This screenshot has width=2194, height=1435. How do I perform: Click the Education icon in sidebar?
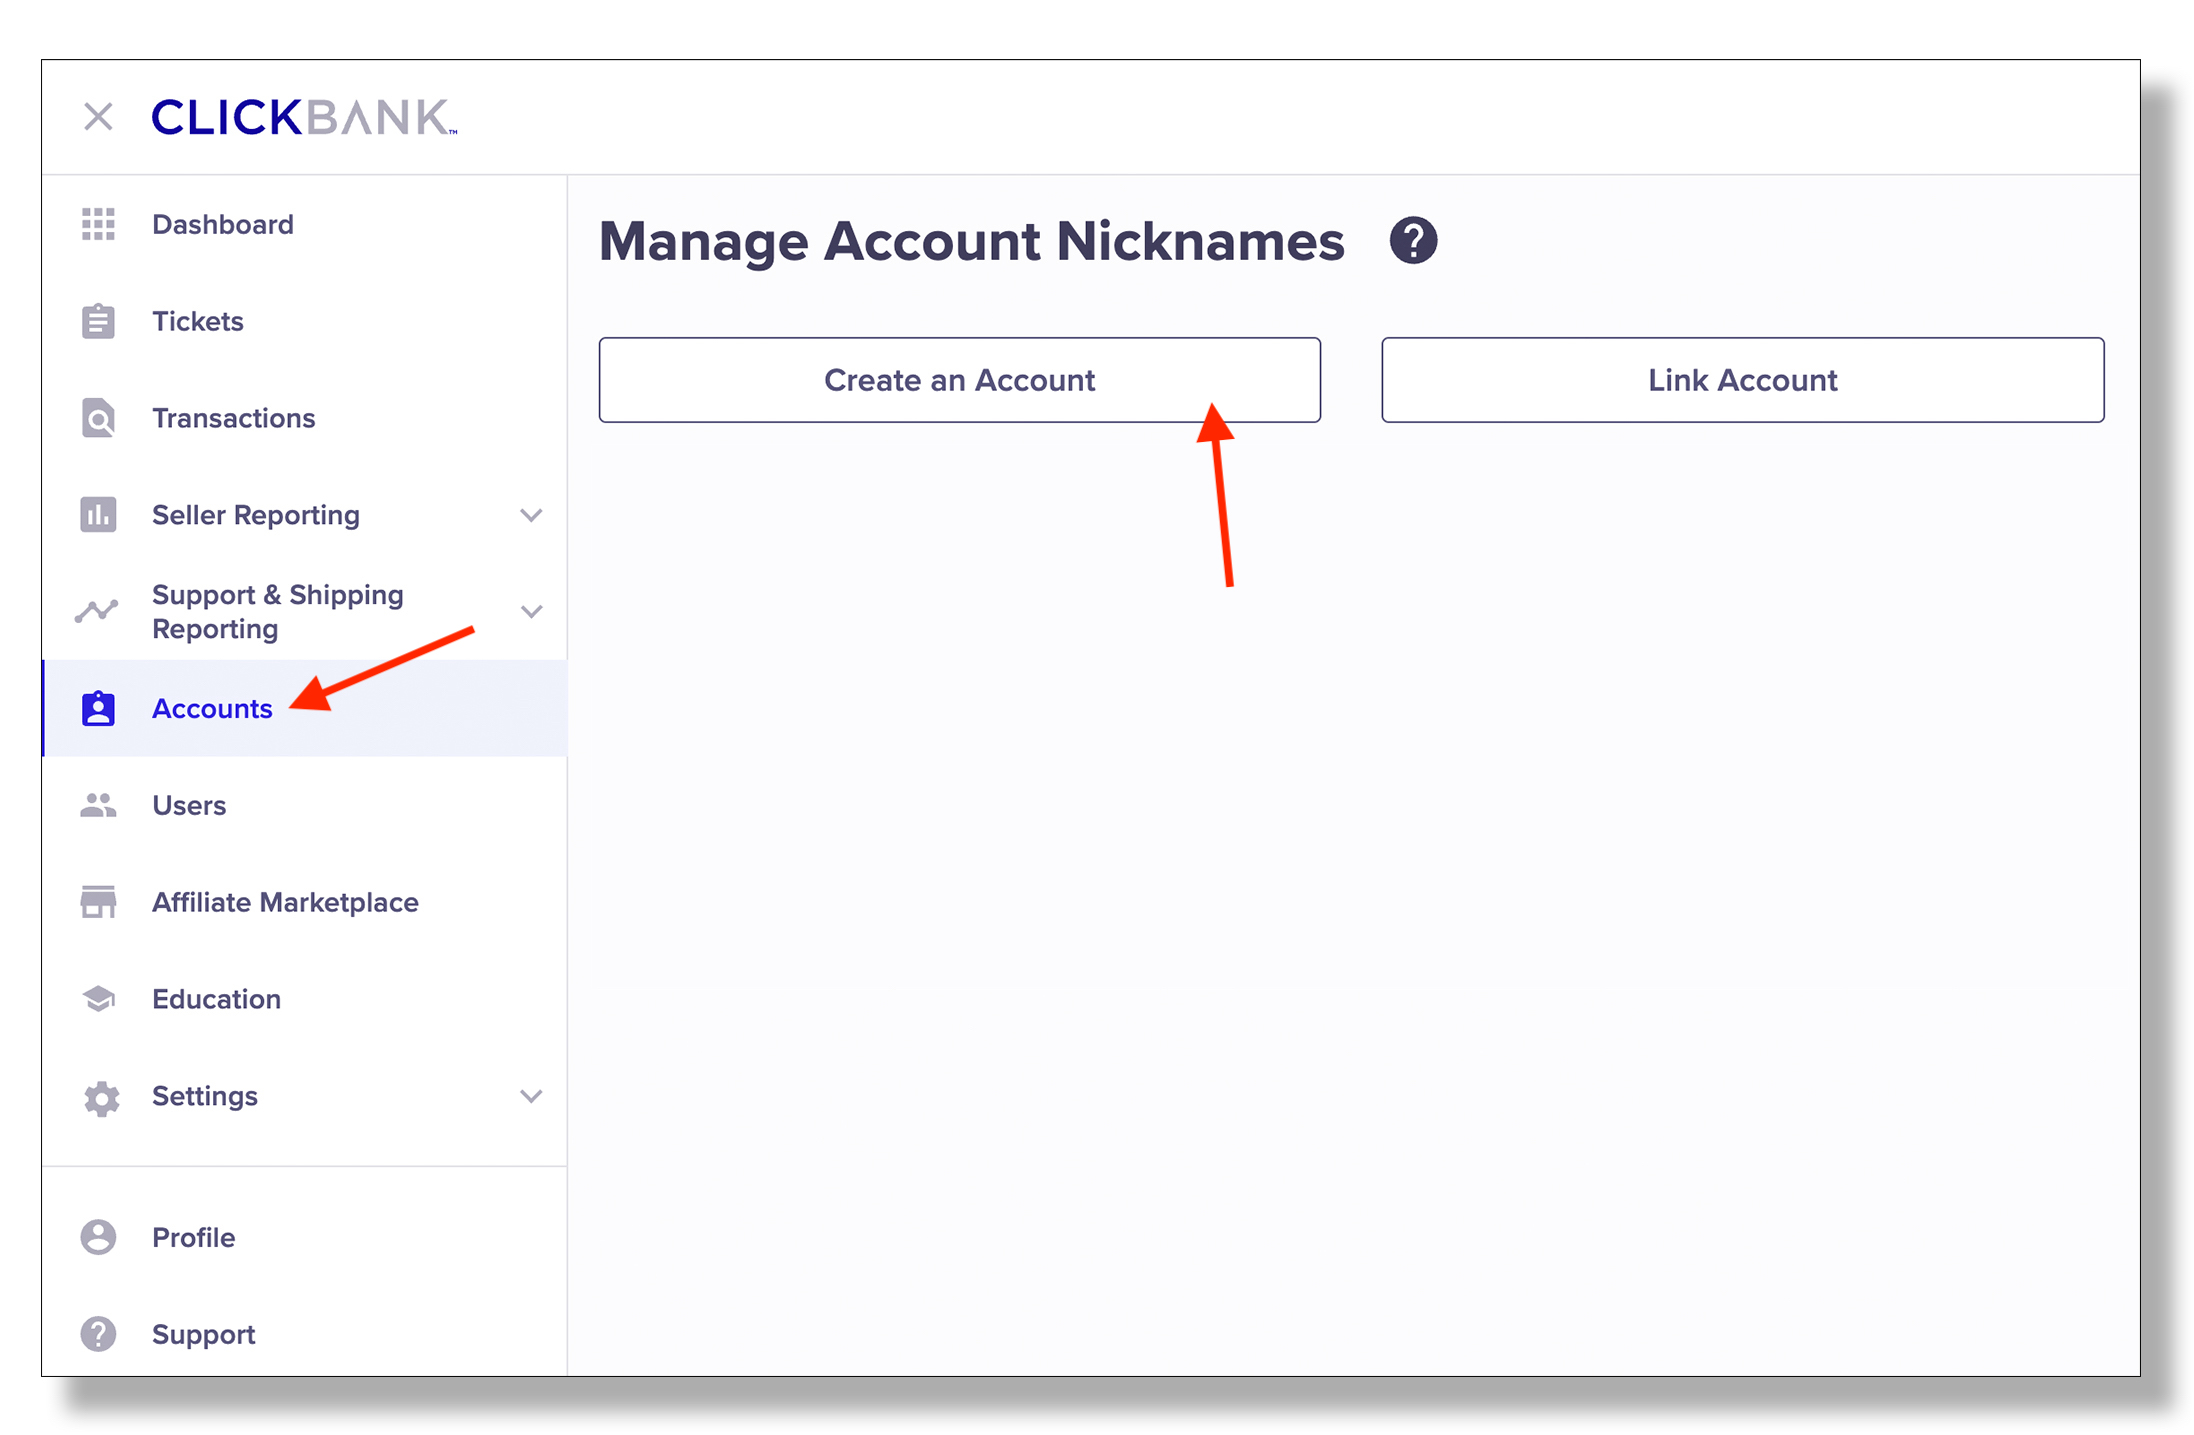[x=96, y=998]
